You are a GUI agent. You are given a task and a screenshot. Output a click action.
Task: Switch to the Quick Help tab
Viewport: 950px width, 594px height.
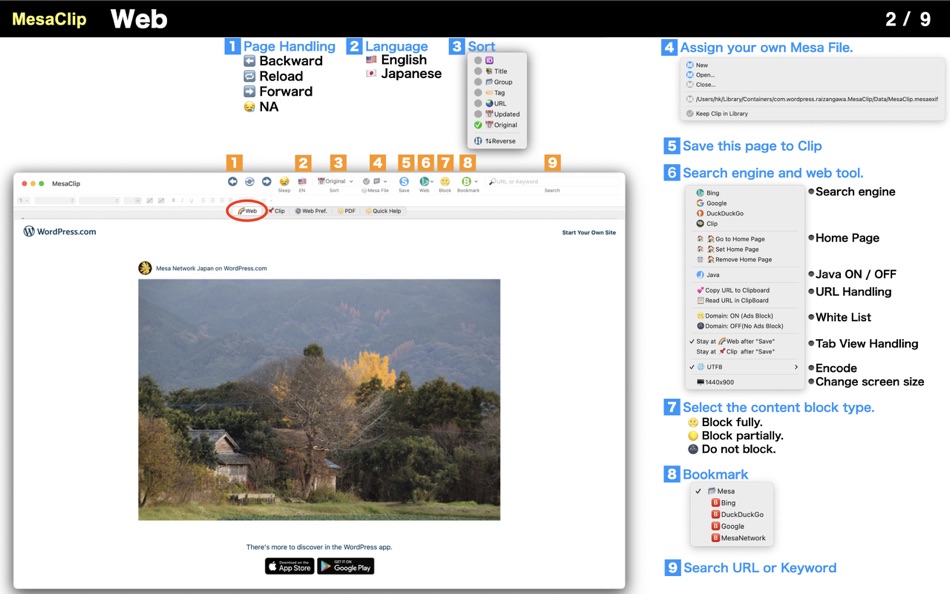click(383, 211)
